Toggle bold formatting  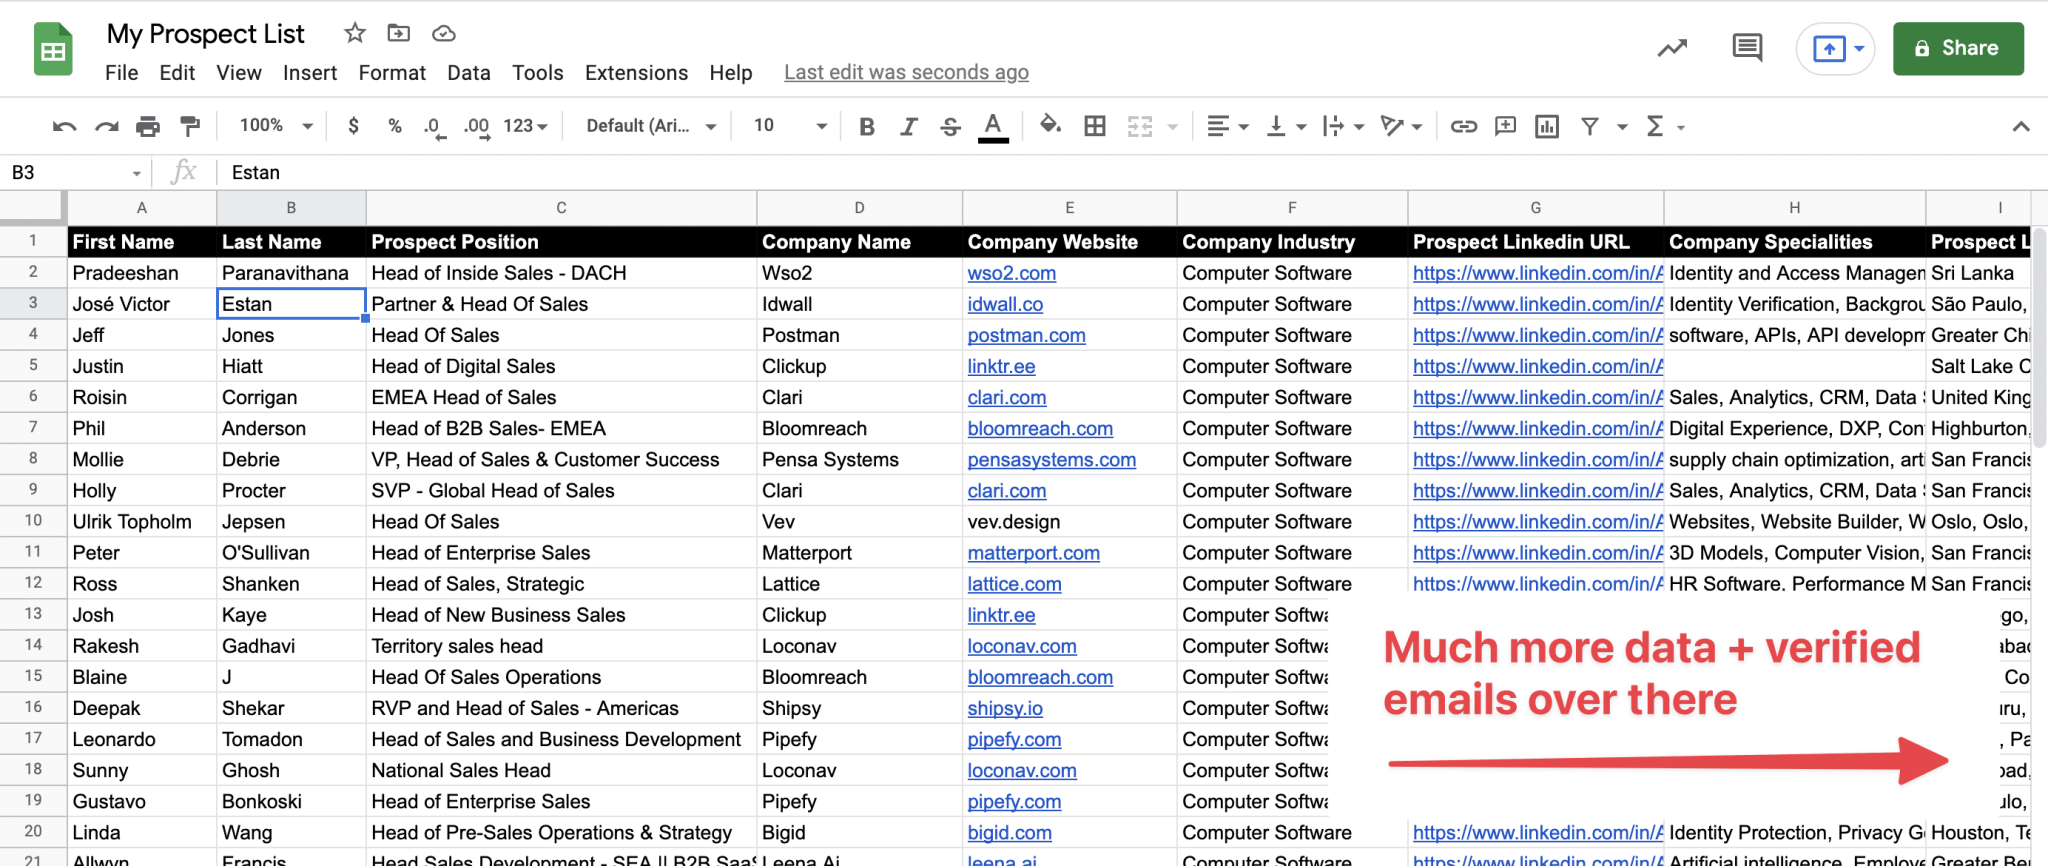(867, 126)
